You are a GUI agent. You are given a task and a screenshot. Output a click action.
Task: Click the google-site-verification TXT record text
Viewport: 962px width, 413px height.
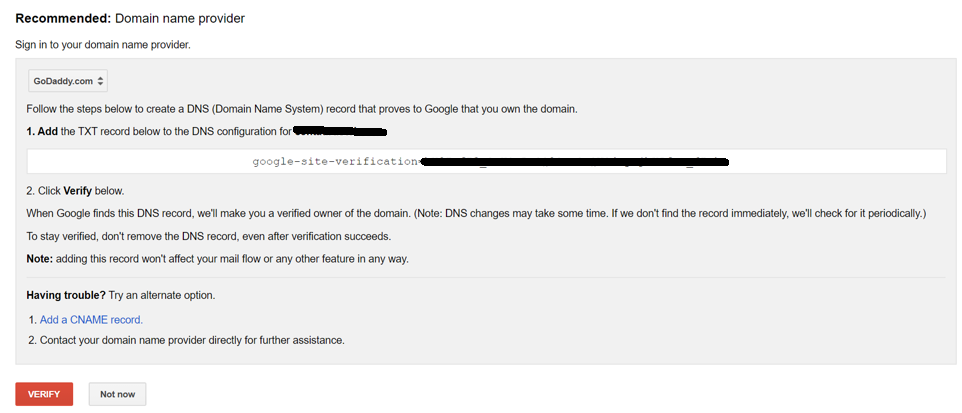[333, 161]
